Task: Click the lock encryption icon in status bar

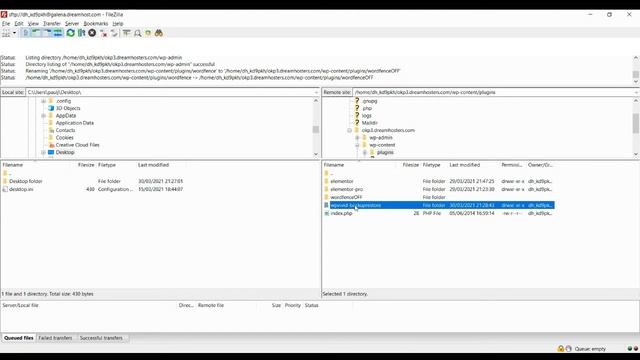Action: coord(561,349)
